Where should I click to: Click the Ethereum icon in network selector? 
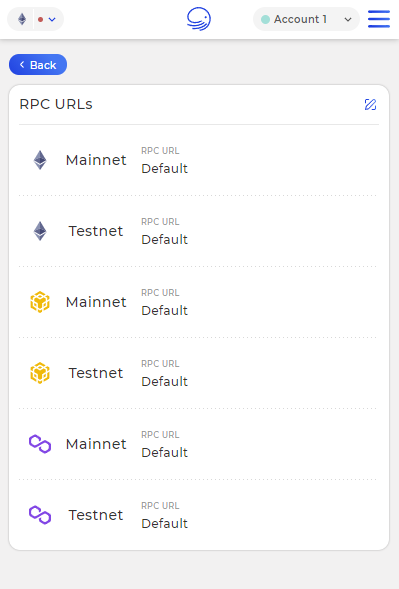click(22, 19)
